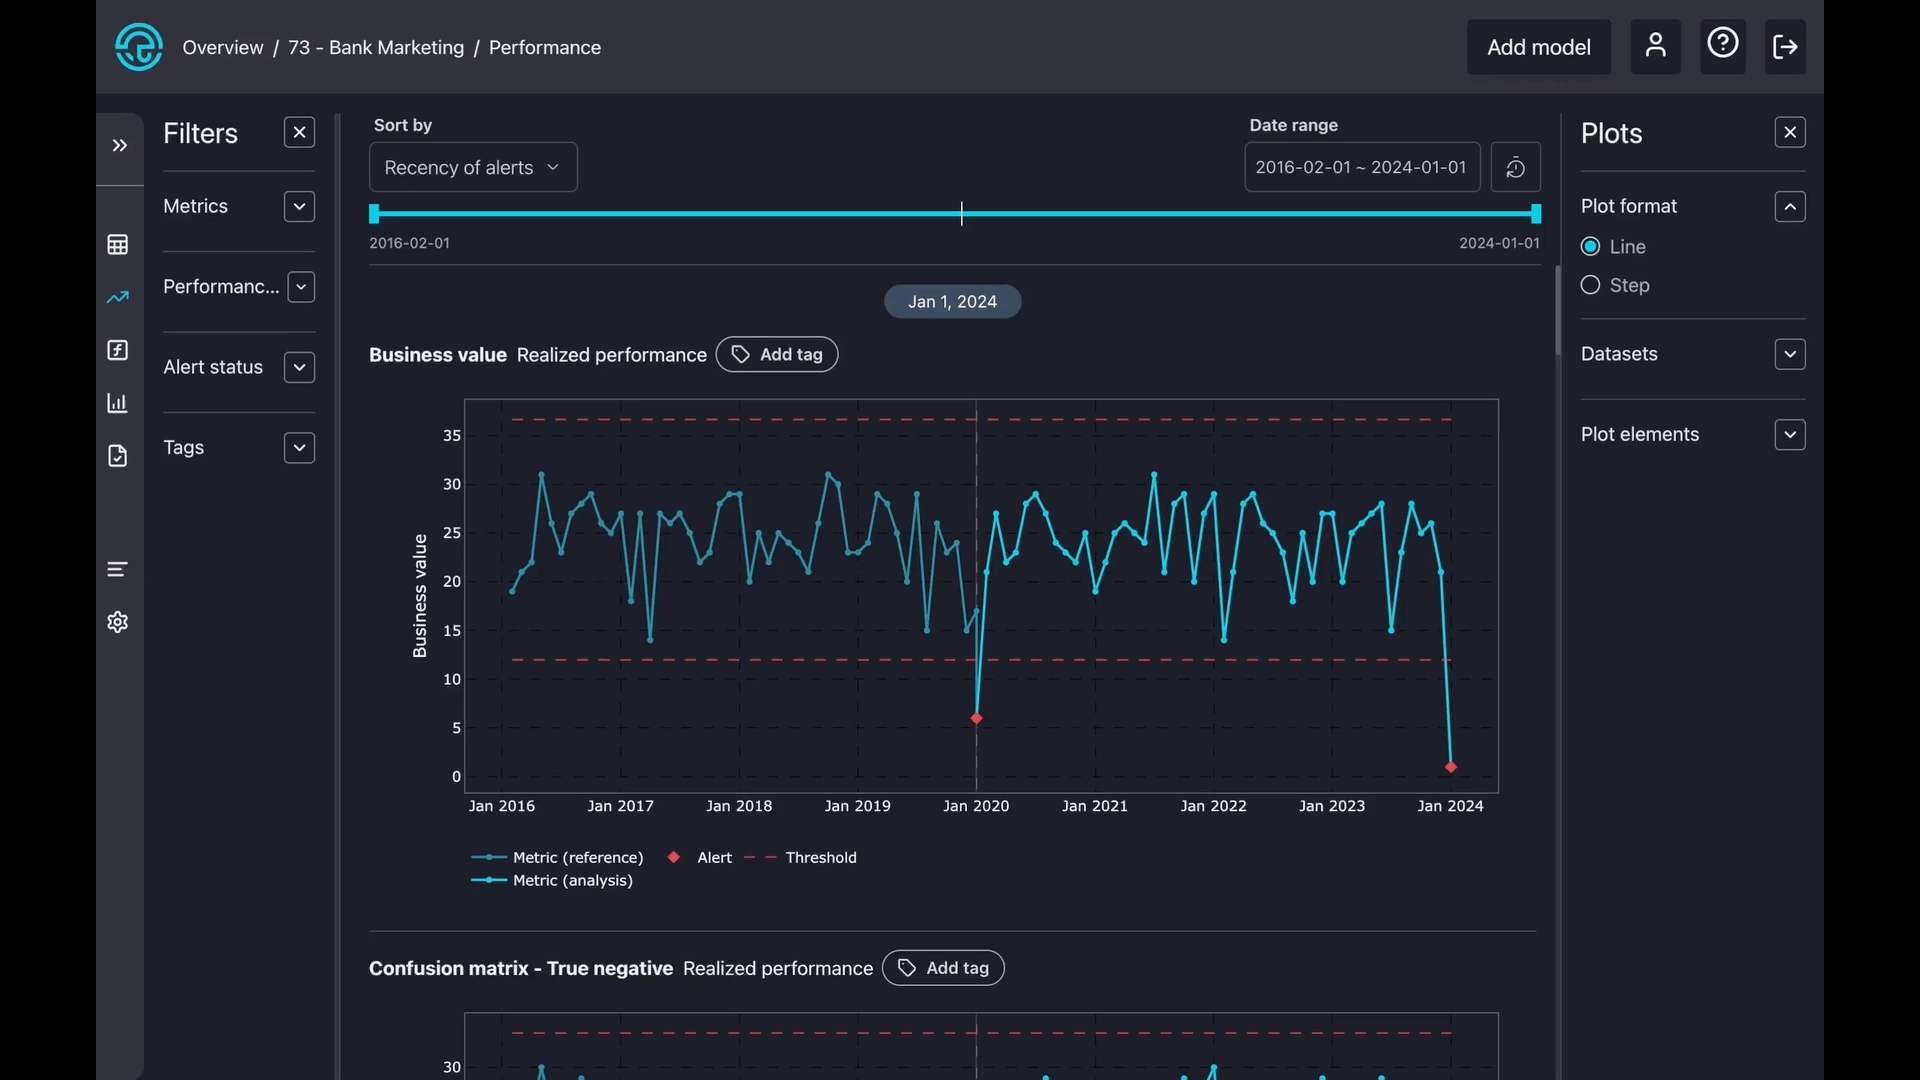
Task: Open the bar chart sidebar icon
Action: coord(118,403)
